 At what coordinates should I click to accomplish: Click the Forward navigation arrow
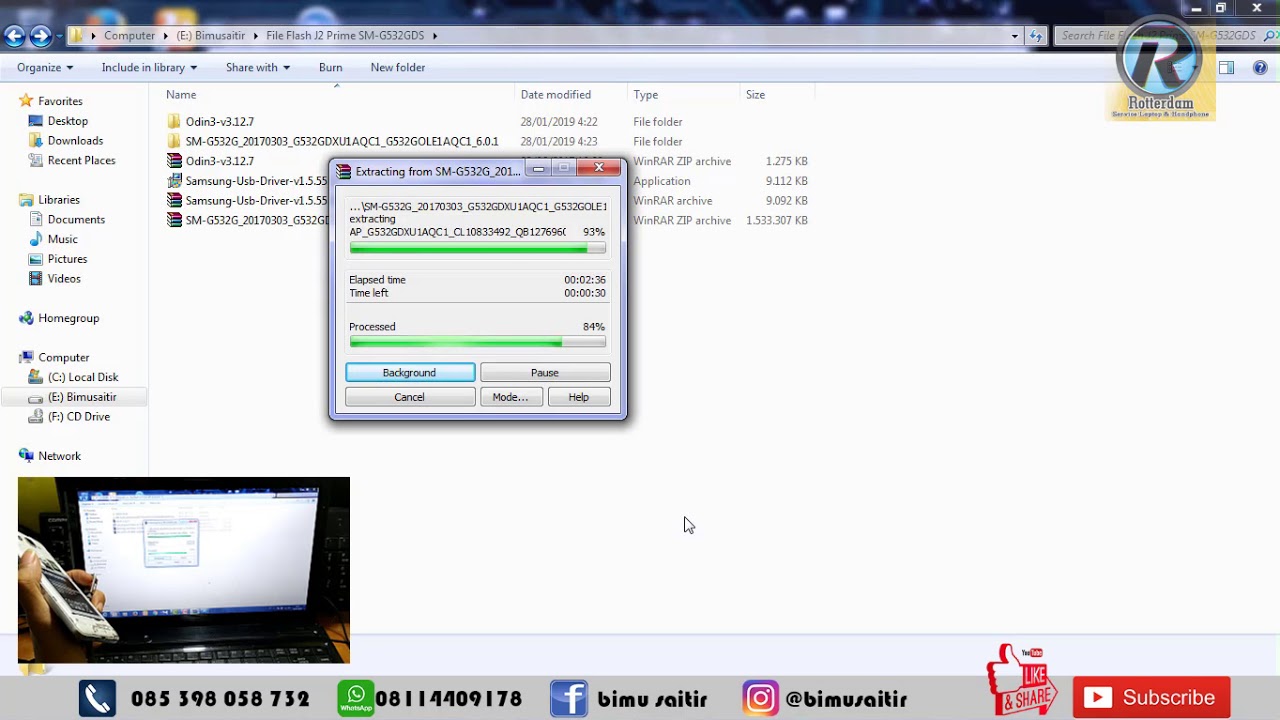coord(40,36)
